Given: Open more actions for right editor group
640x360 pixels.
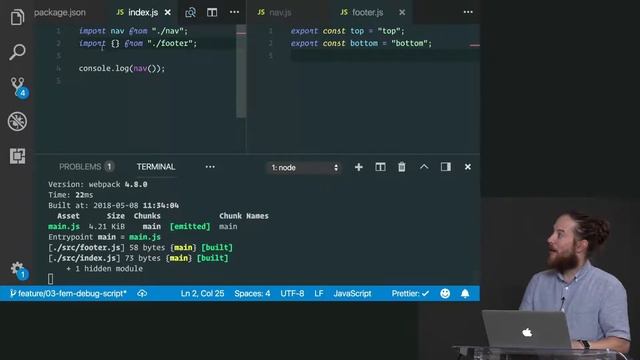Looking at the screenshot, I should [468, 12].
